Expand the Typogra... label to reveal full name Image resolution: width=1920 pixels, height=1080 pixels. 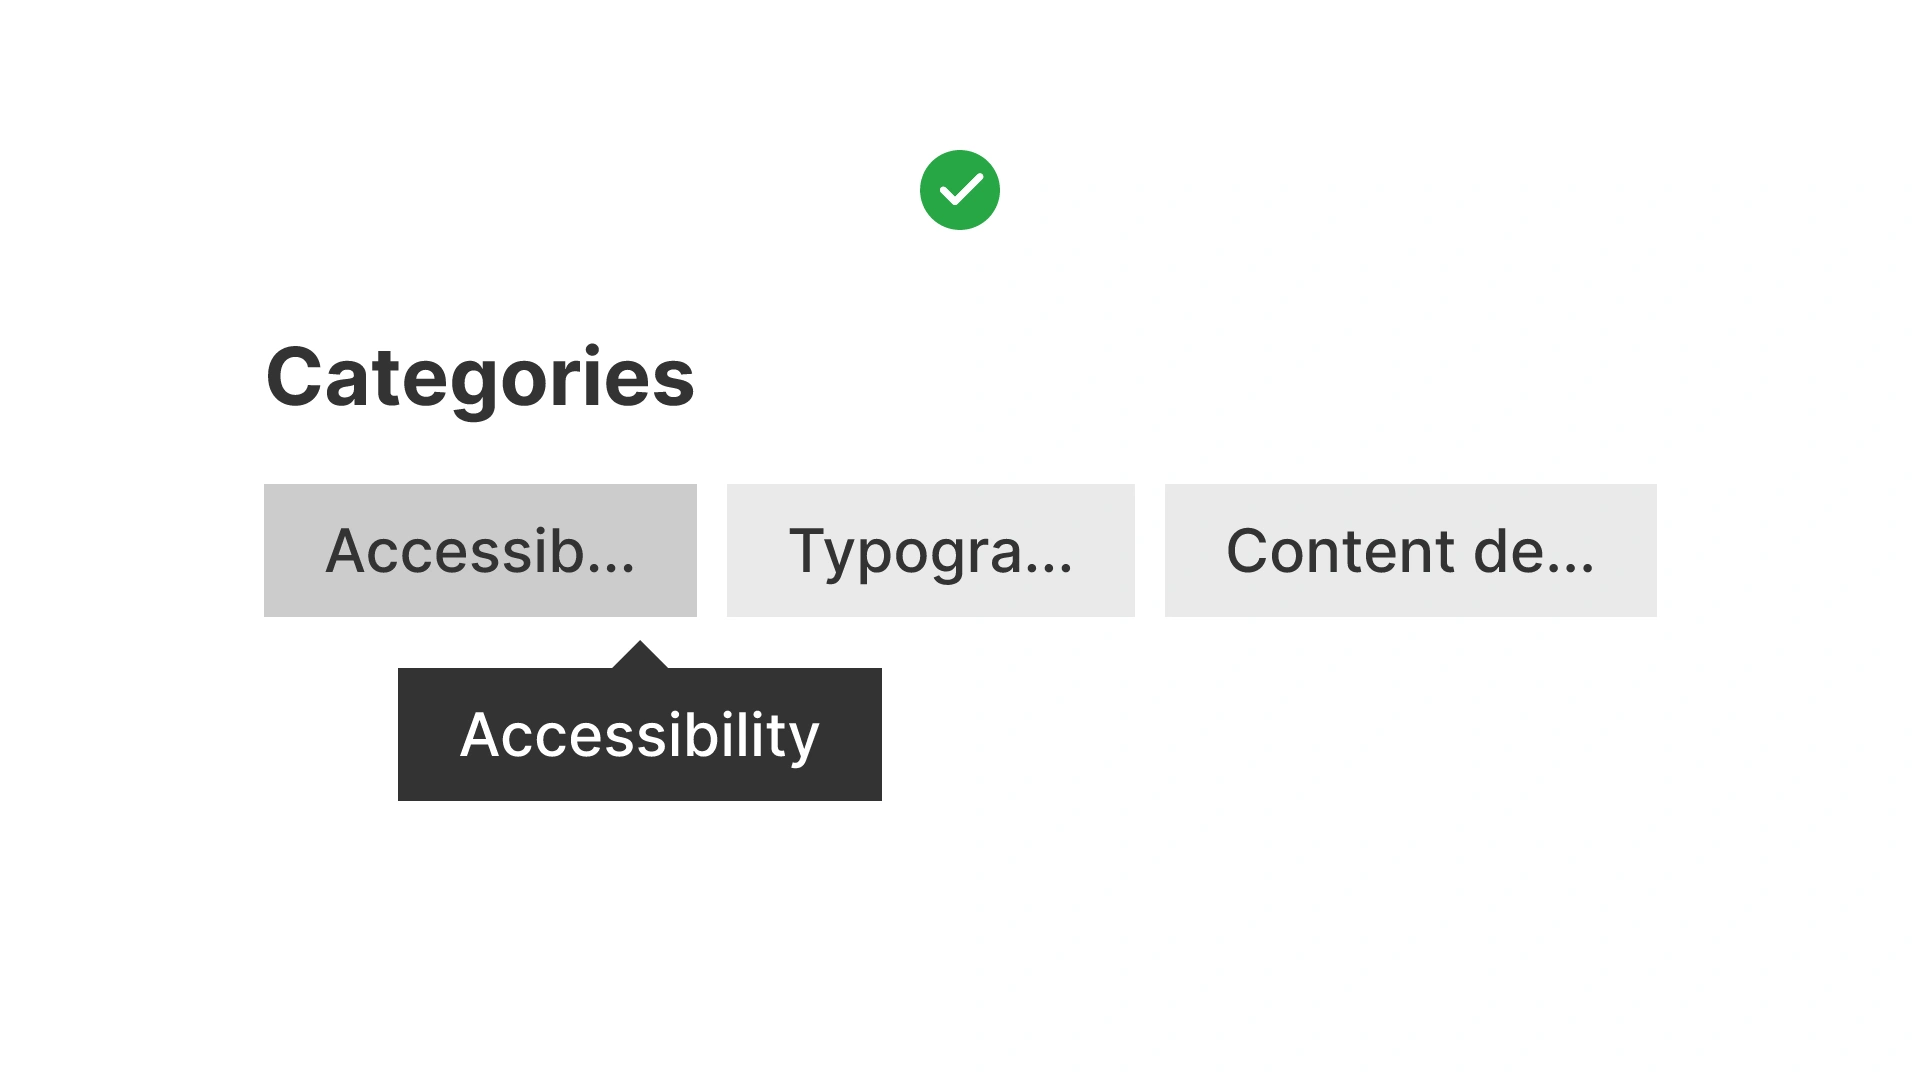point(930,550)
